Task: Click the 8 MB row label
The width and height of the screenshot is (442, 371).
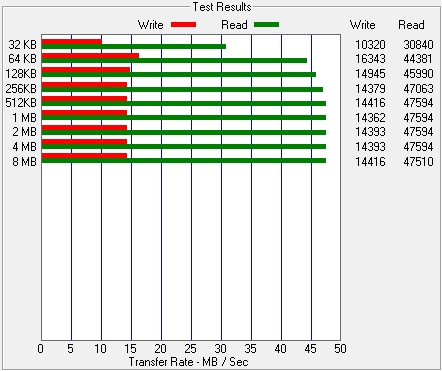Action: point(25,162)
